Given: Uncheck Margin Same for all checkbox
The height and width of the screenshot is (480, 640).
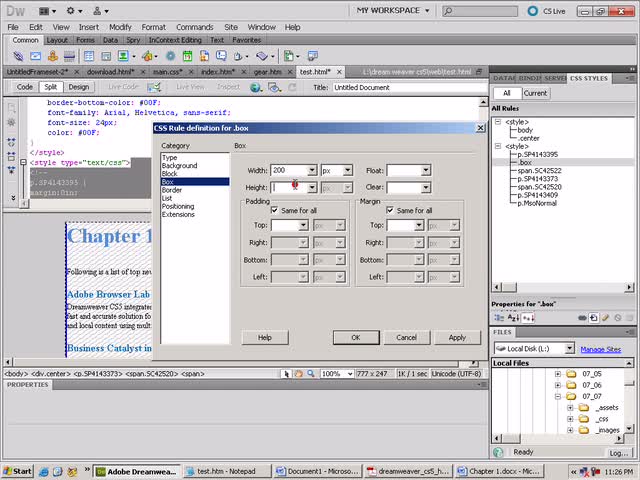Looking at the screenshot, I should tap(390, 210).
